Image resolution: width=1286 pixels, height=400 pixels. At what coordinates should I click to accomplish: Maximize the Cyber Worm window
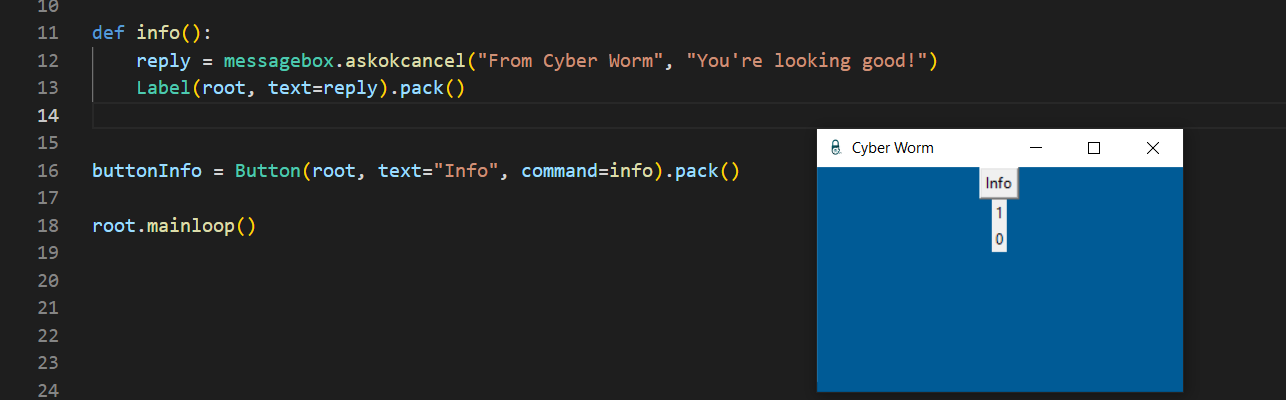[x=1094, y=148]
